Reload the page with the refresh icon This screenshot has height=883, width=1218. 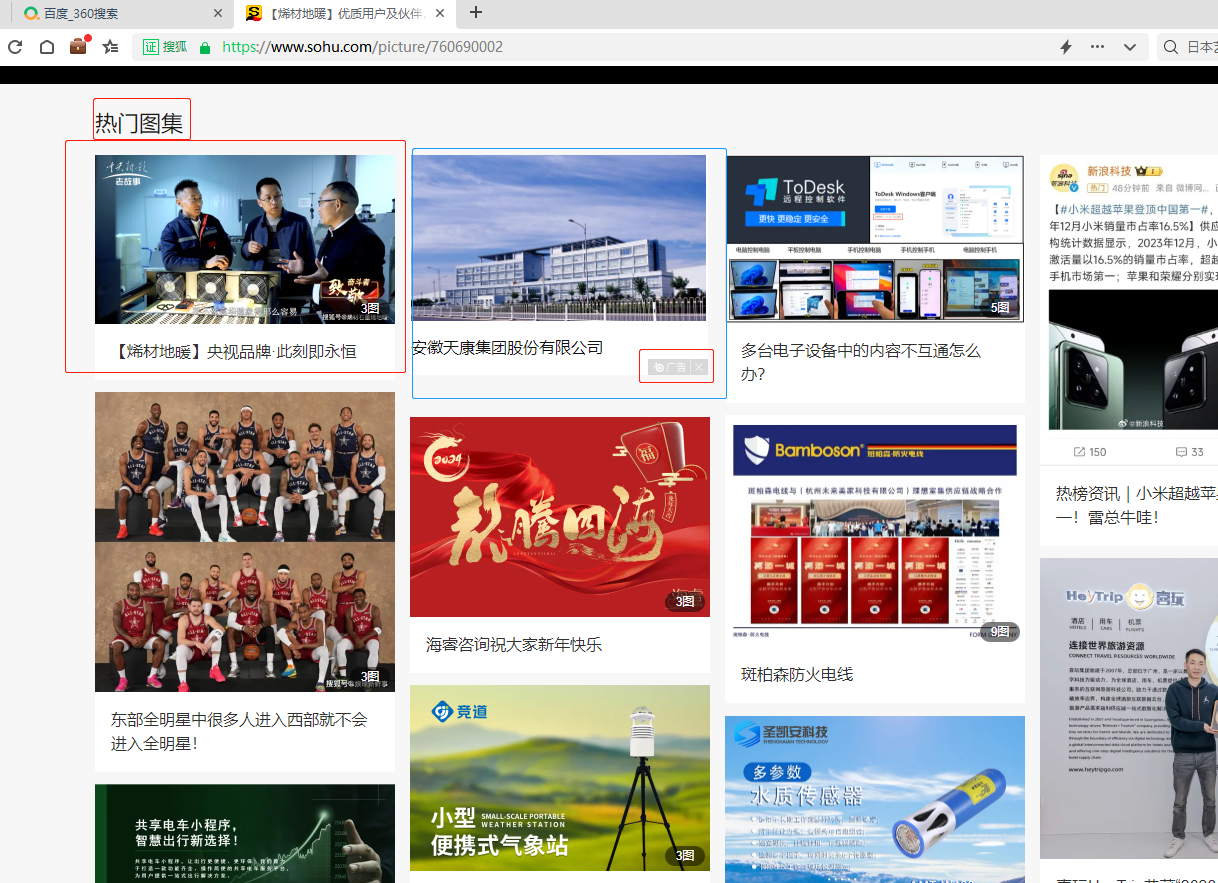coord(15,47)
